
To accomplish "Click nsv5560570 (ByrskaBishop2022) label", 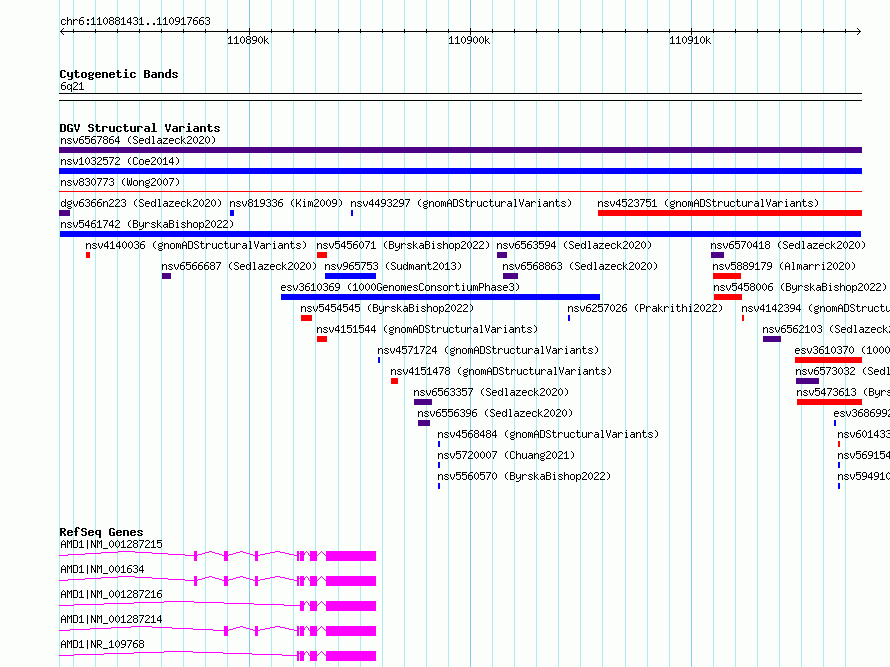I will (524, 476).
